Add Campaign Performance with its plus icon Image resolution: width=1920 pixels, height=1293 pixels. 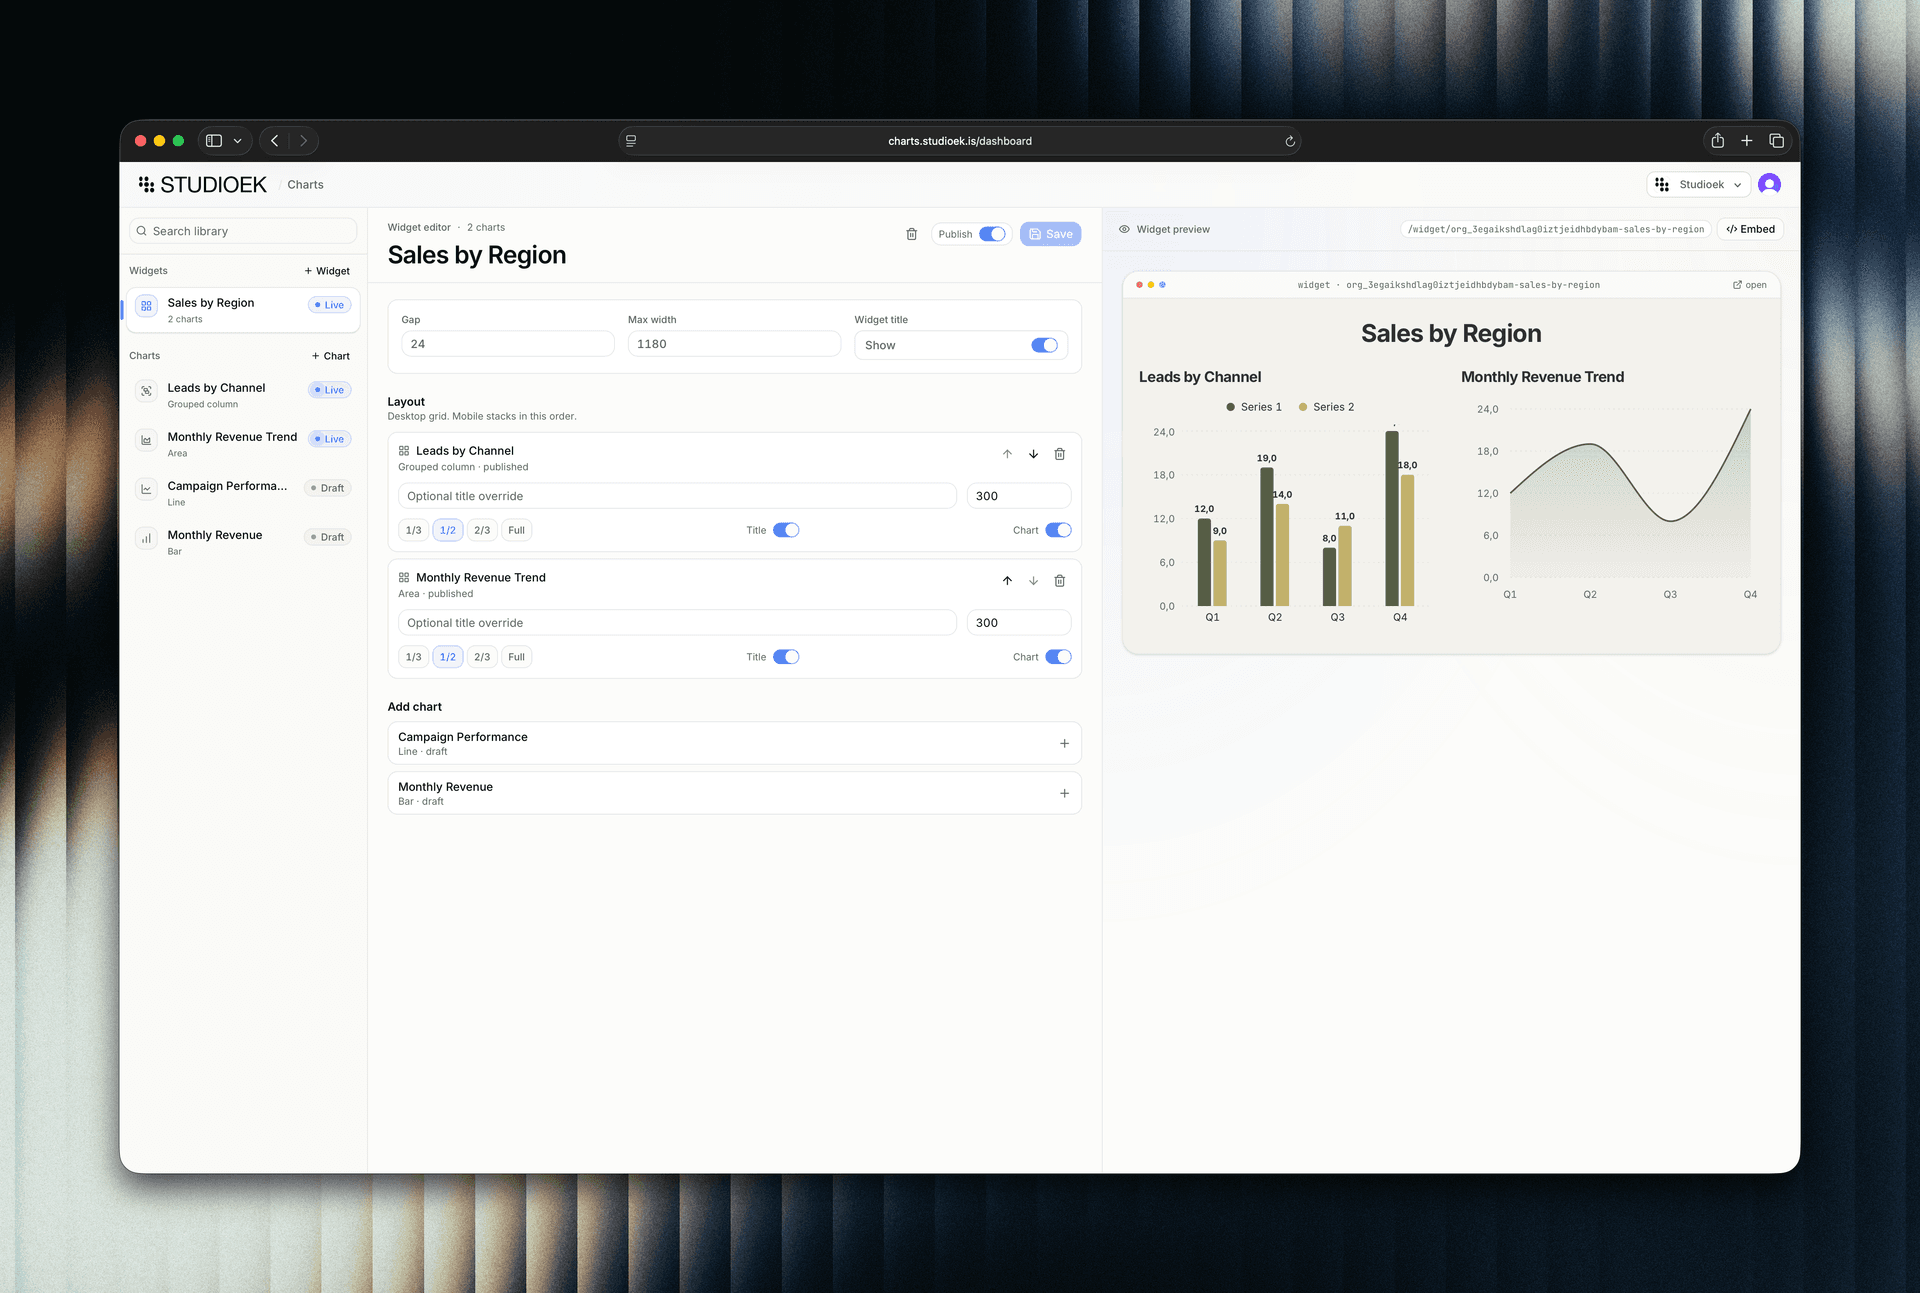1064,743
